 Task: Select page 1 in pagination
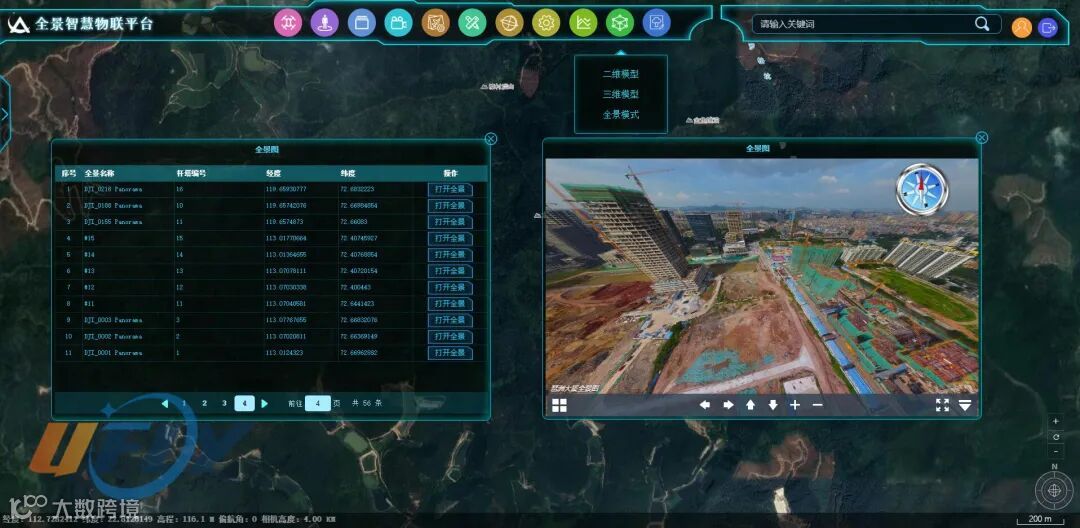click(184, 403)
